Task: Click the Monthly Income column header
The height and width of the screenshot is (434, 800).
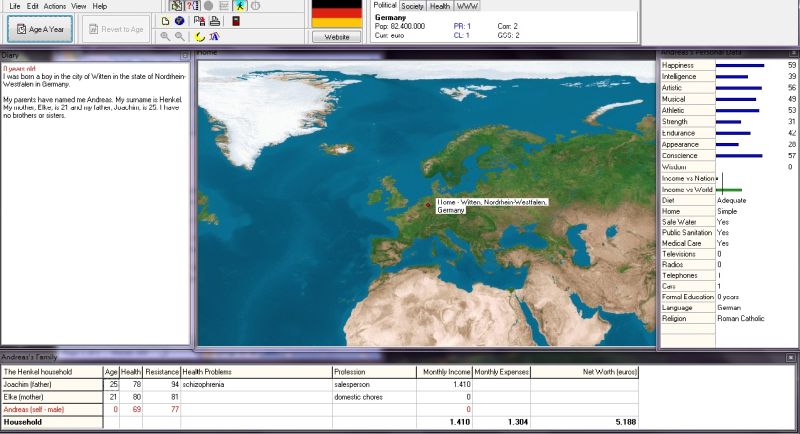Action: coord(444,372)
